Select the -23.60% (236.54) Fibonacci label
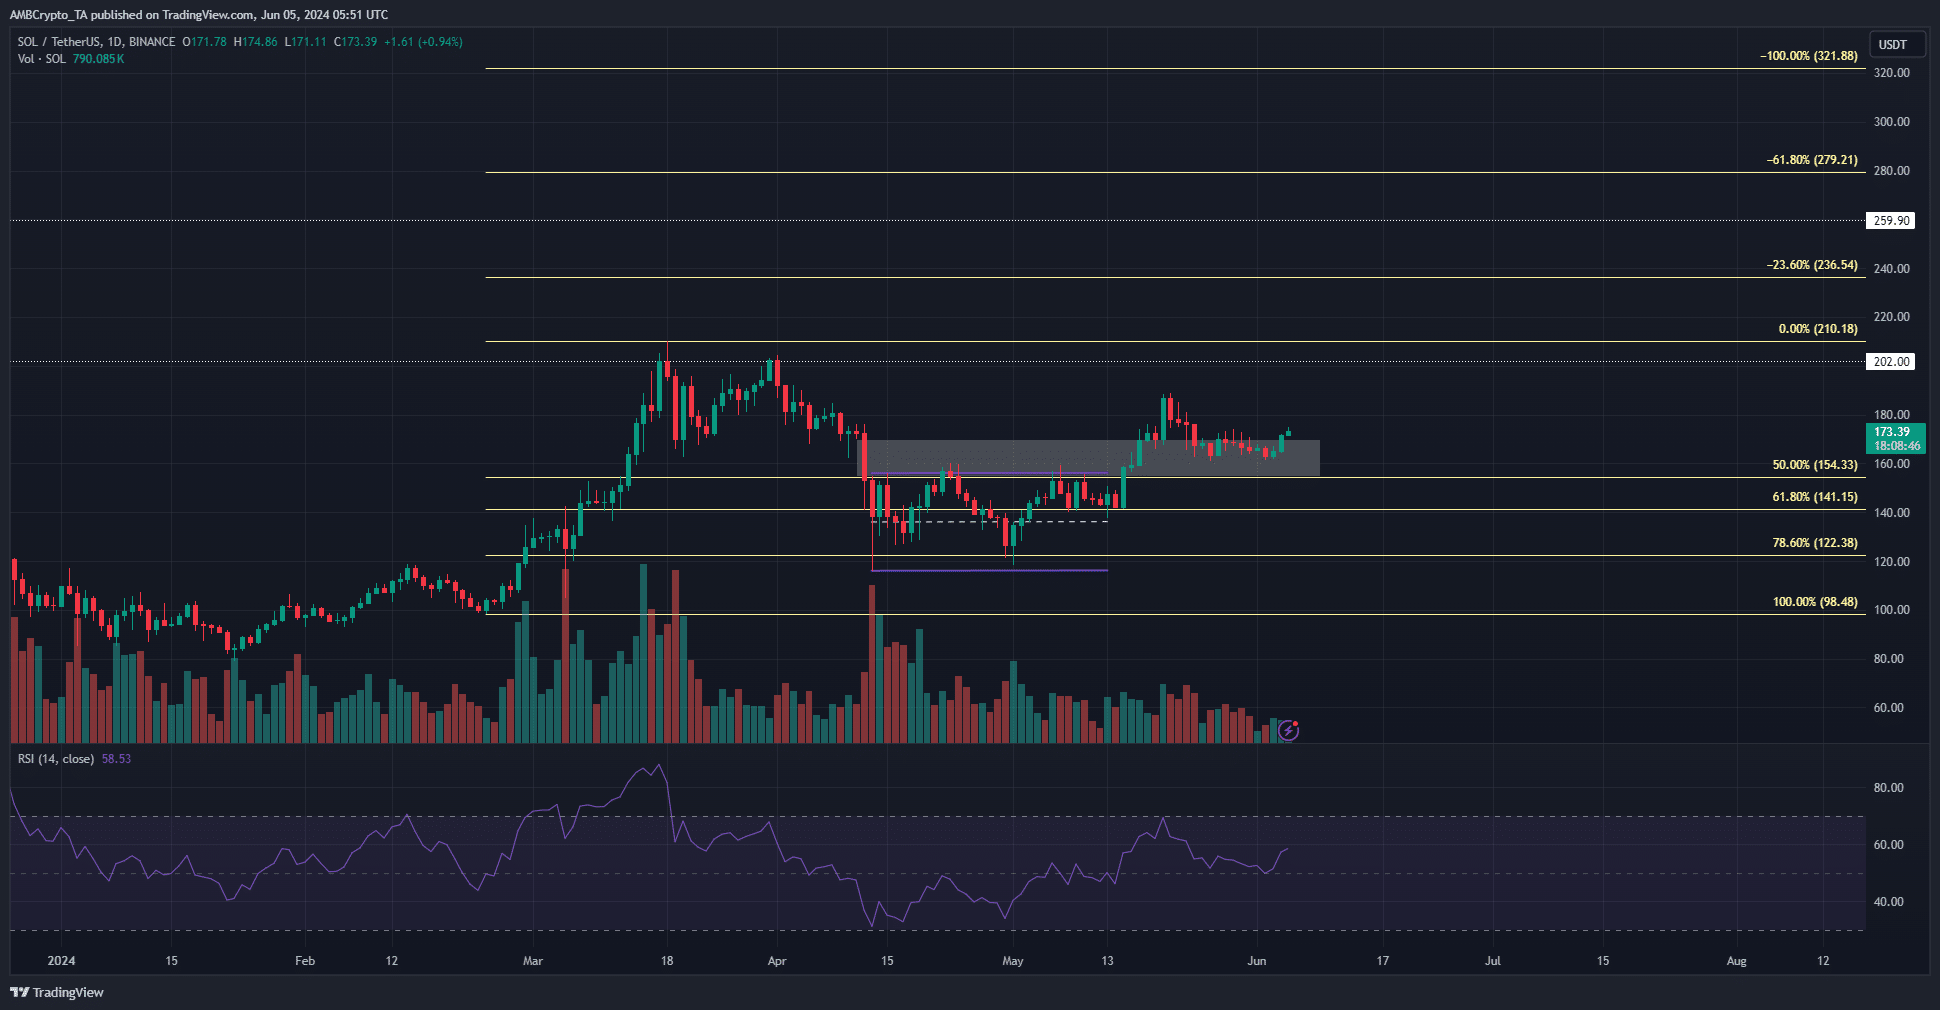1940x1010 pixels. pos(1812,265)
